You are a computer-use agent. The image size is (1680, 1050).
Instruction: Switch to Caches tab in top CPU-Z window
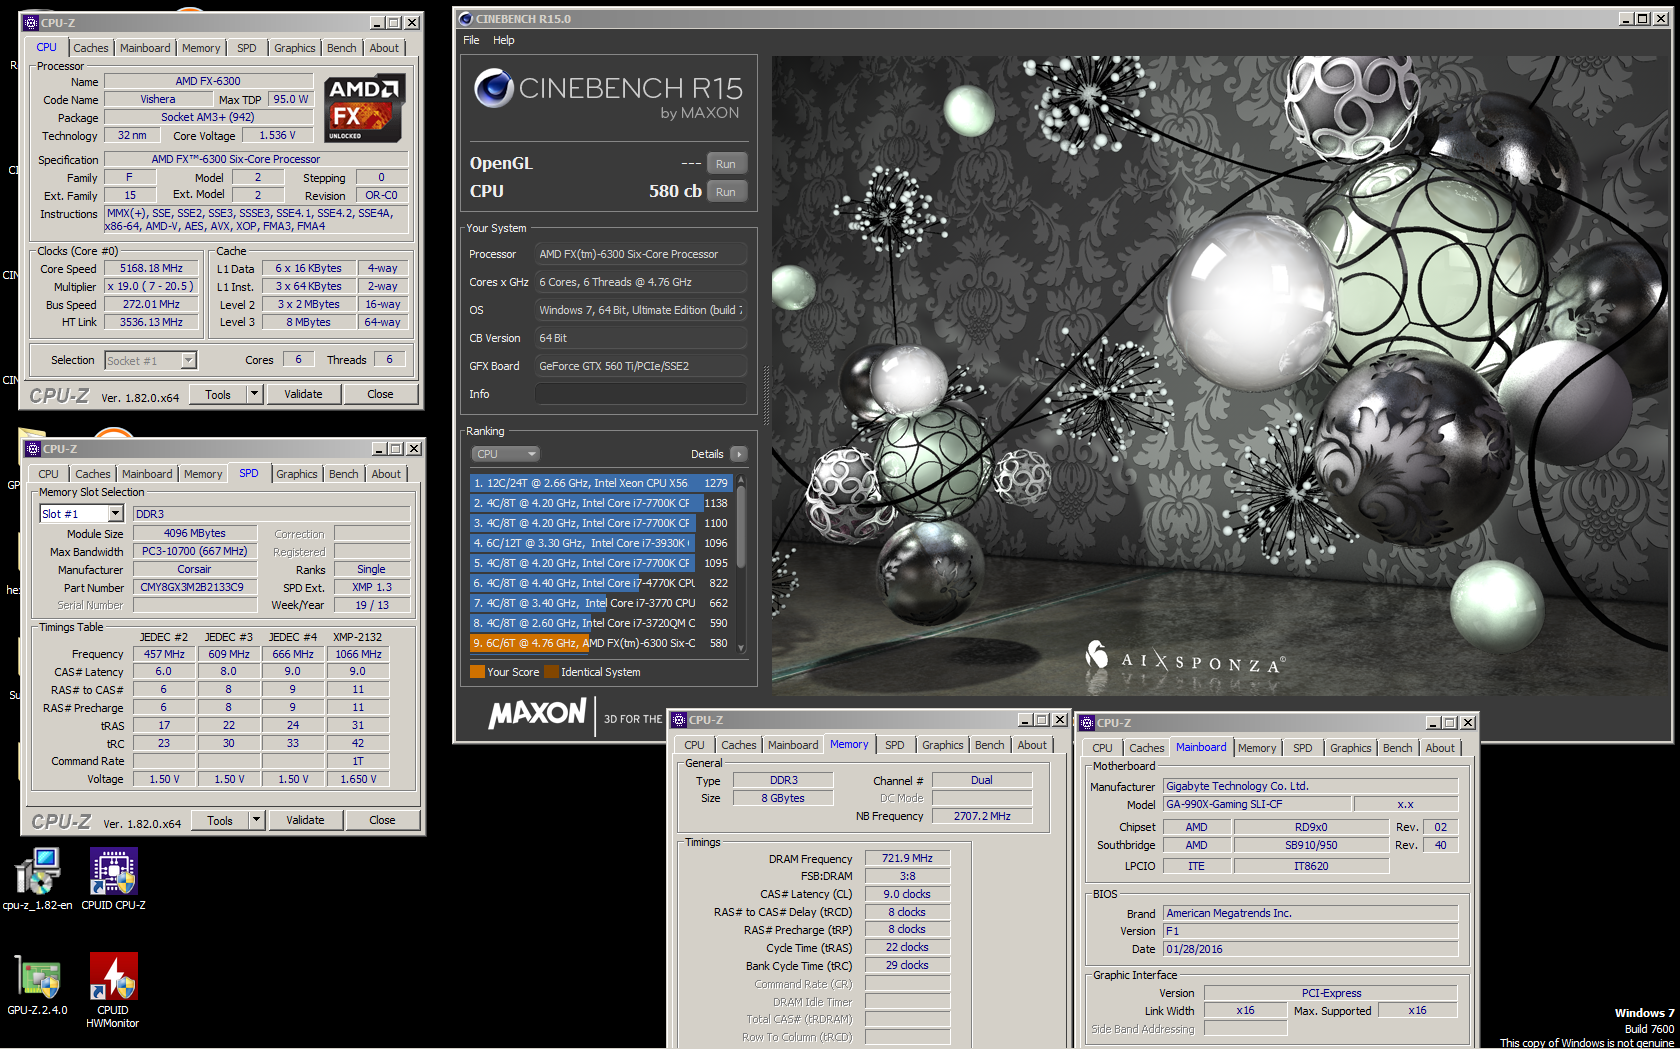[x=91, y=48]
